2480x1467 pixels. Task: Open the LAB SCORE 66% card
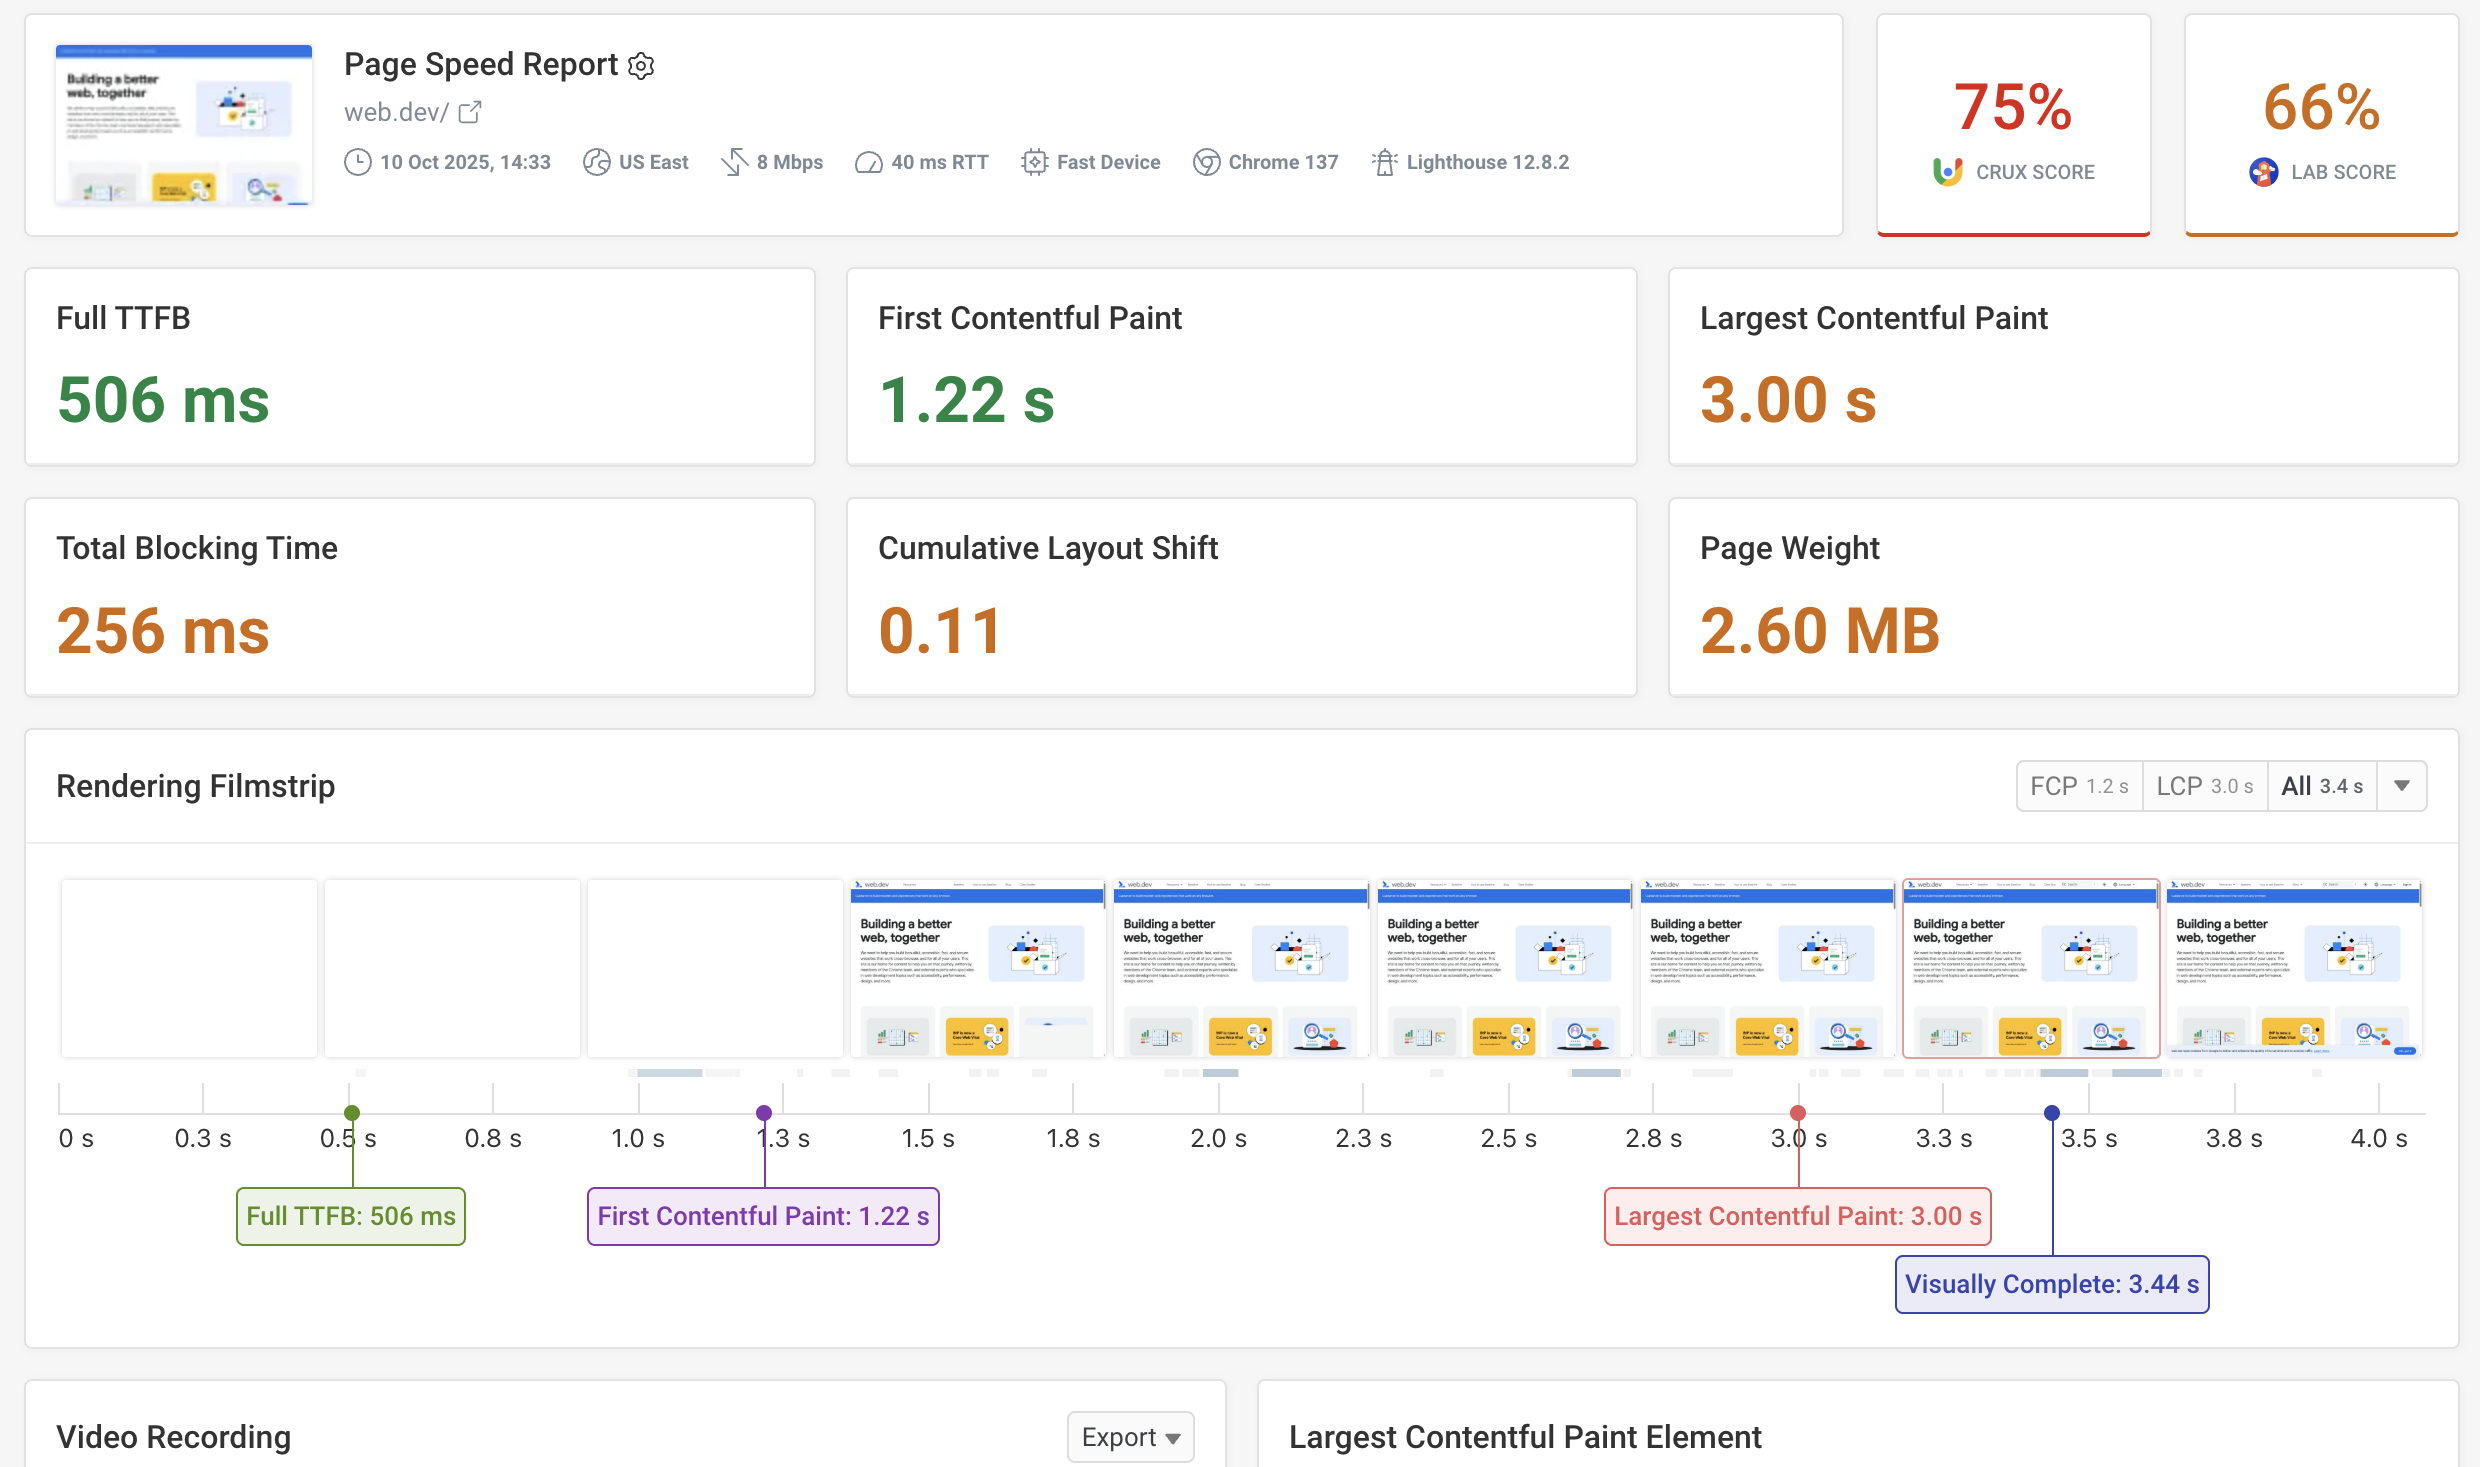coord(2321,125)
